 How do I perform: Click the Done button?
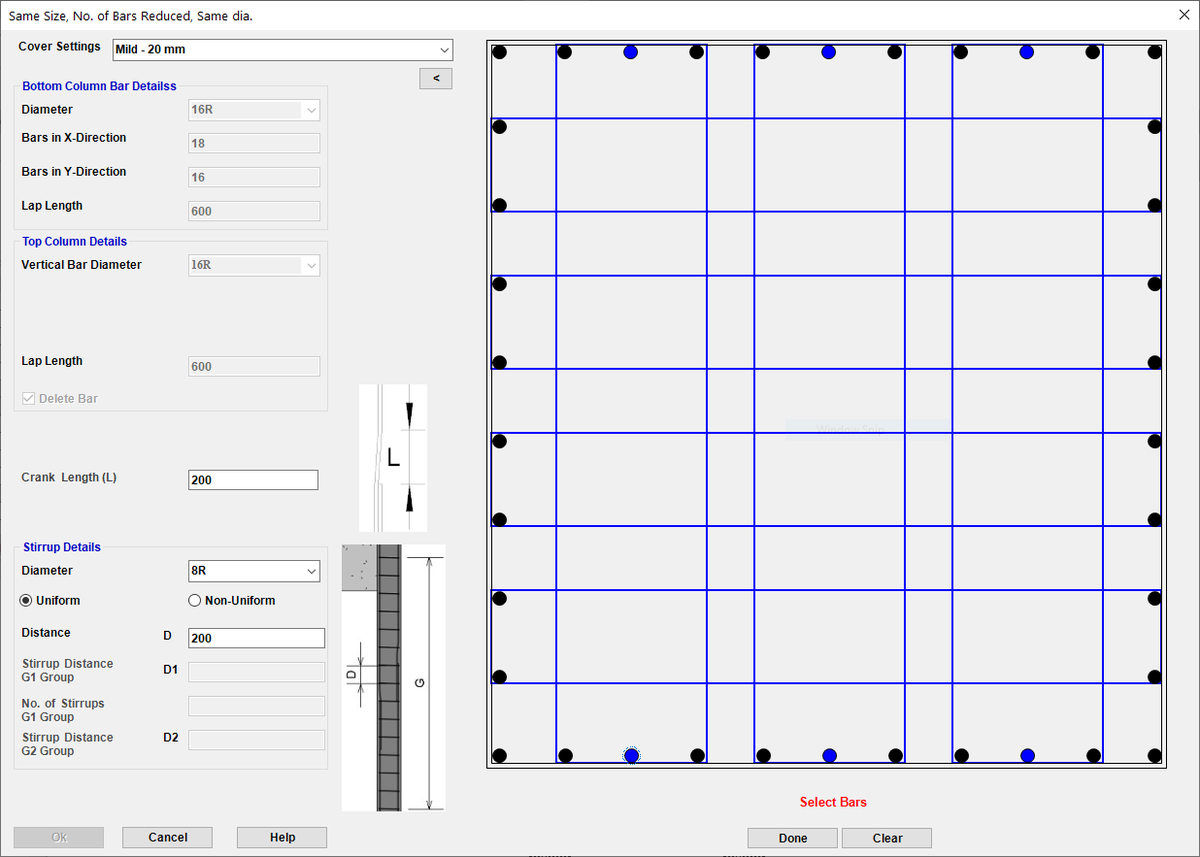click(793, 838)
